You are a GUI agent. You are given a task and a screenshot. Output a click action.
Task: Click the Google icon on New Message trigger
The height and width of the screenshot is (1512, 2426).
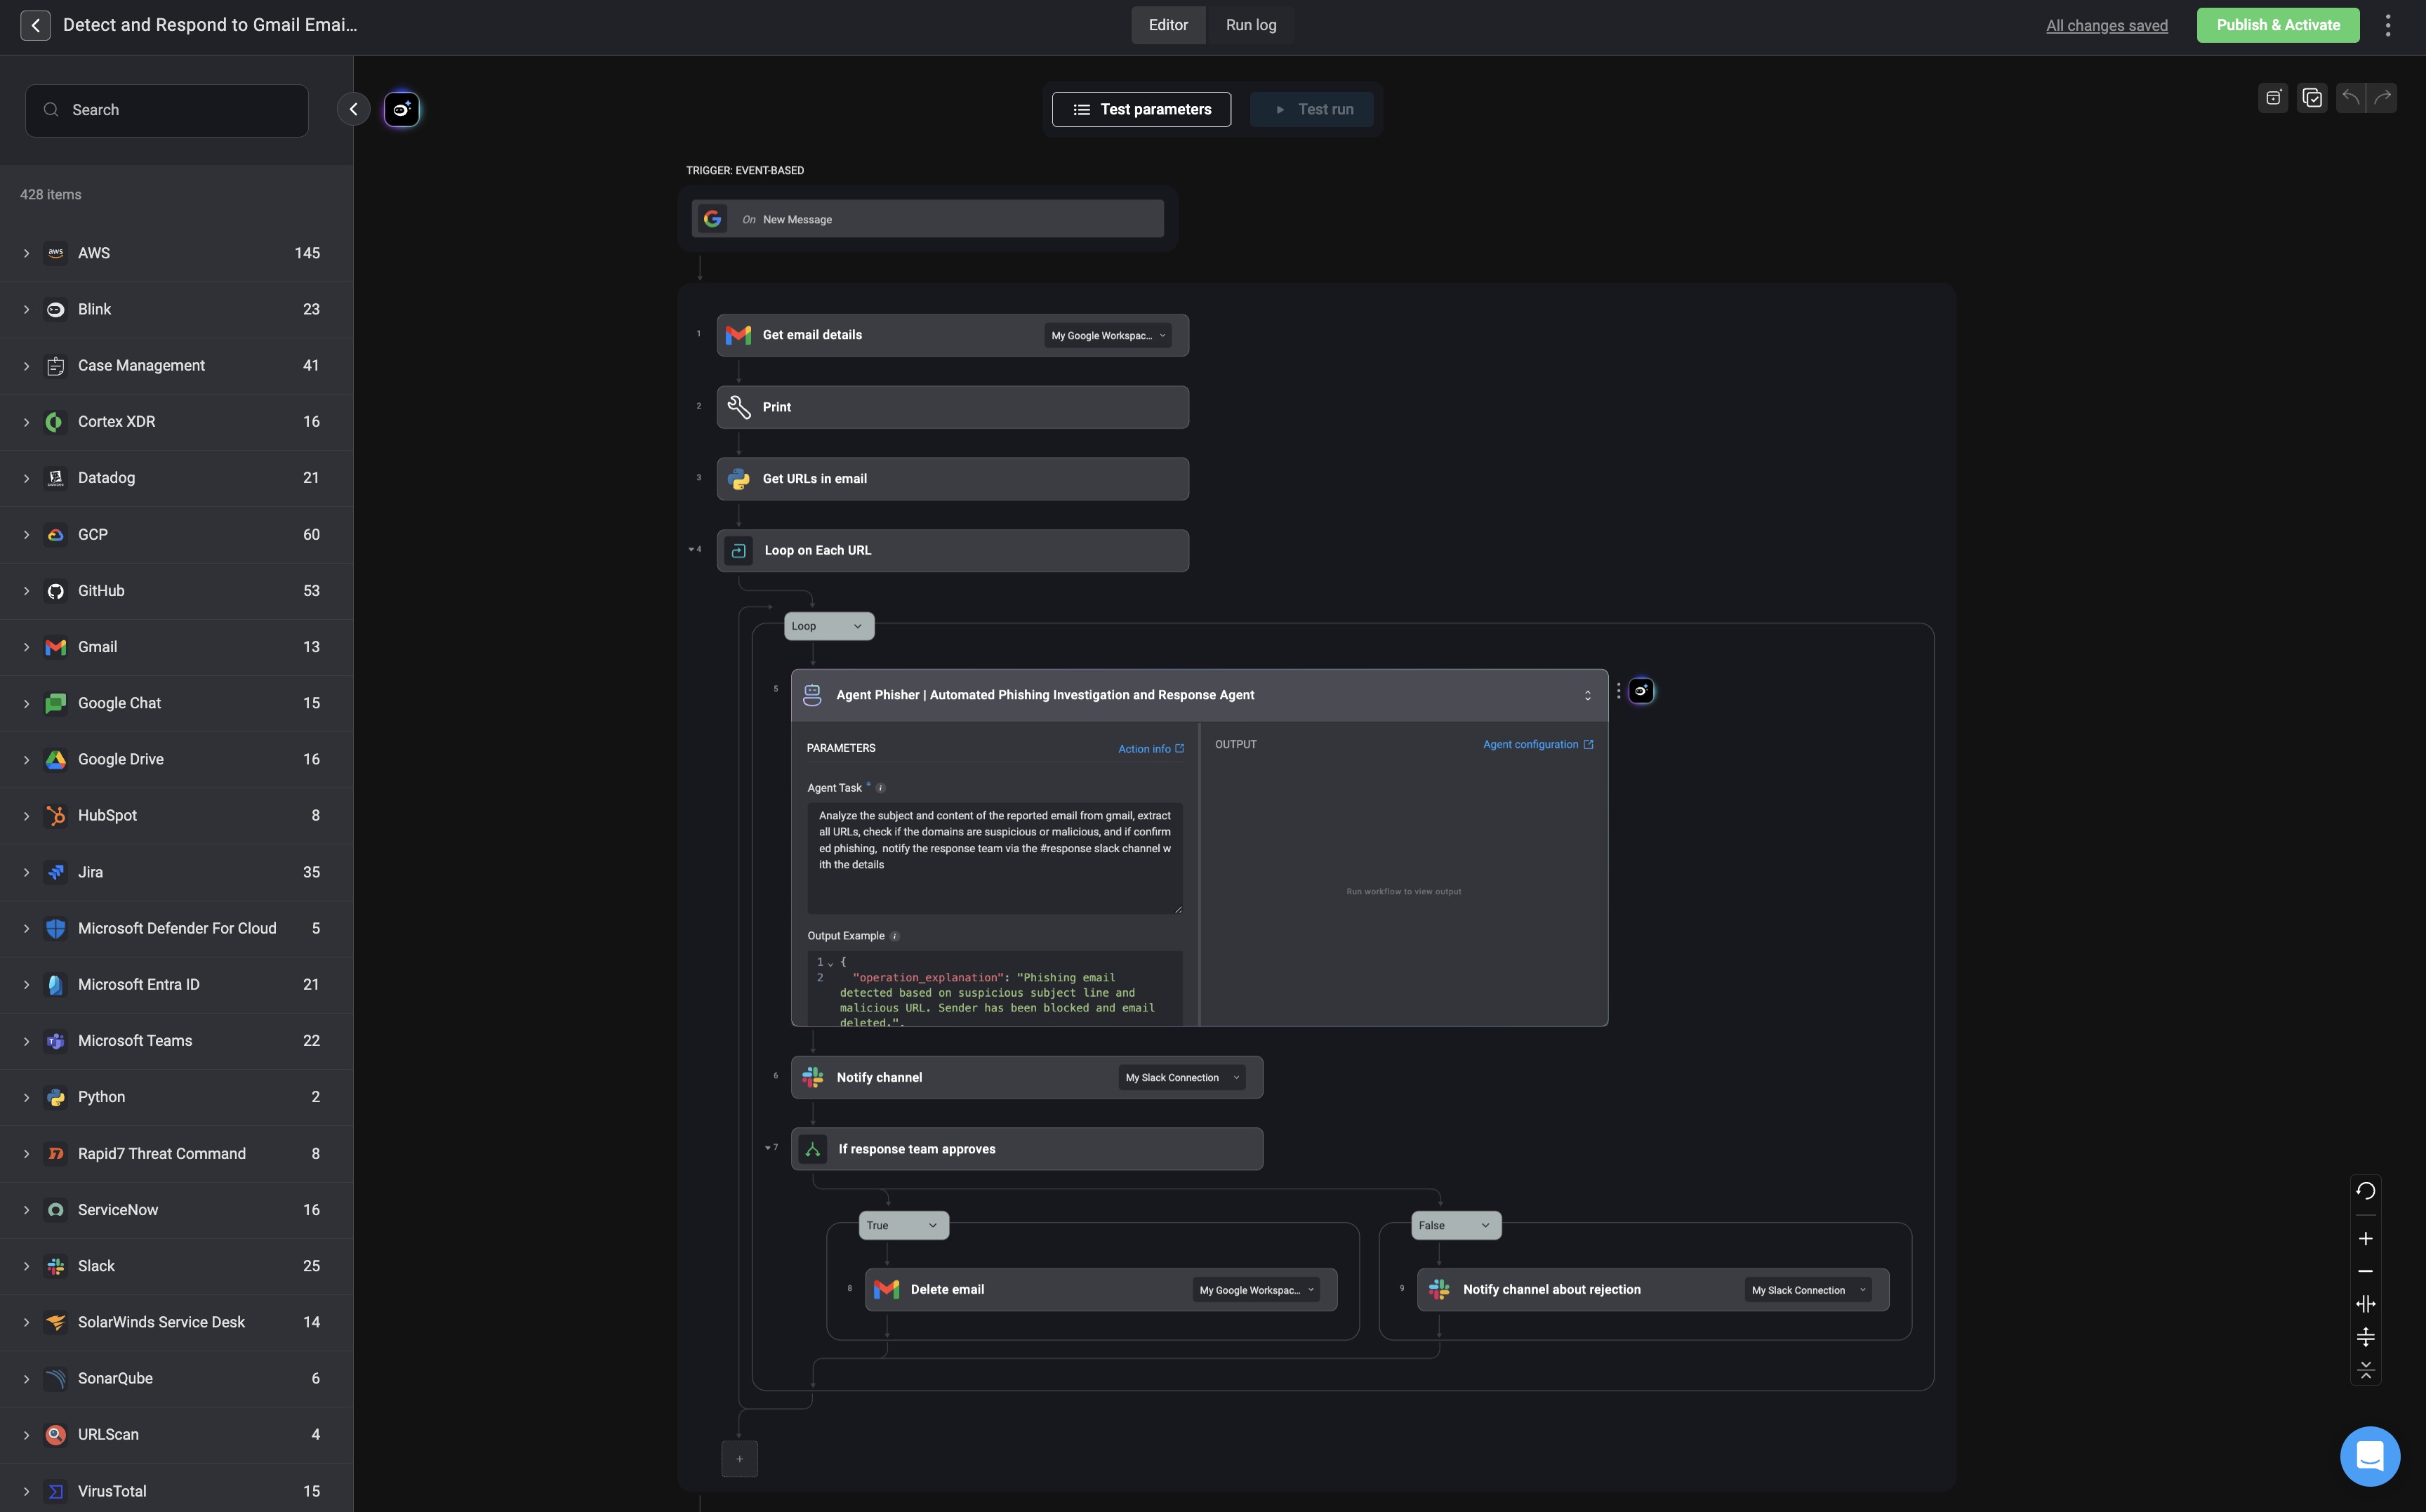click(712, 219)
